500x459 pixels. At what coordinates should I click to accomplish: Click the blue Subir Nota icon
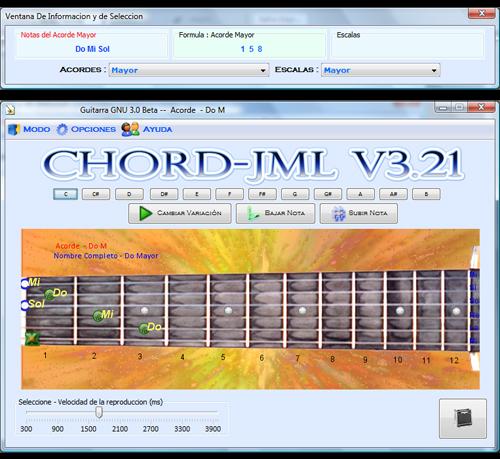339,214
